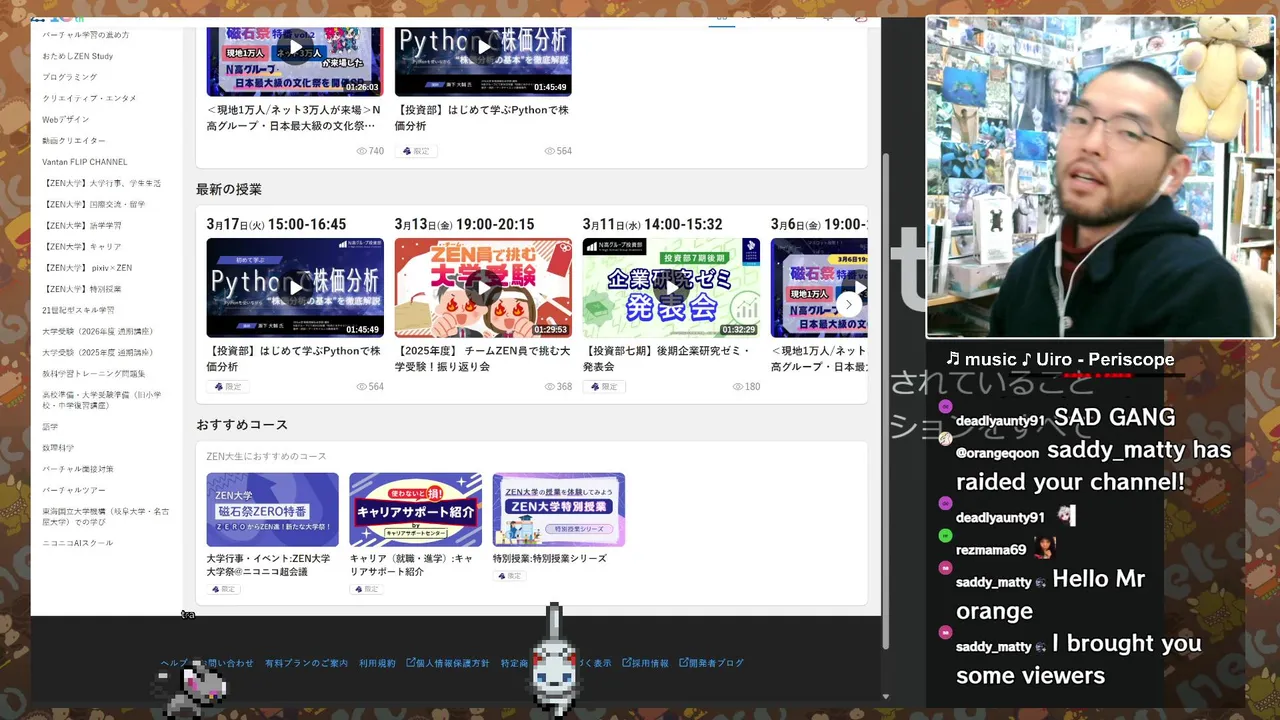Open 【ZEN大学】pixiv×ZEN category
This screenshot has width=1280, height=720.
(87, 268)
